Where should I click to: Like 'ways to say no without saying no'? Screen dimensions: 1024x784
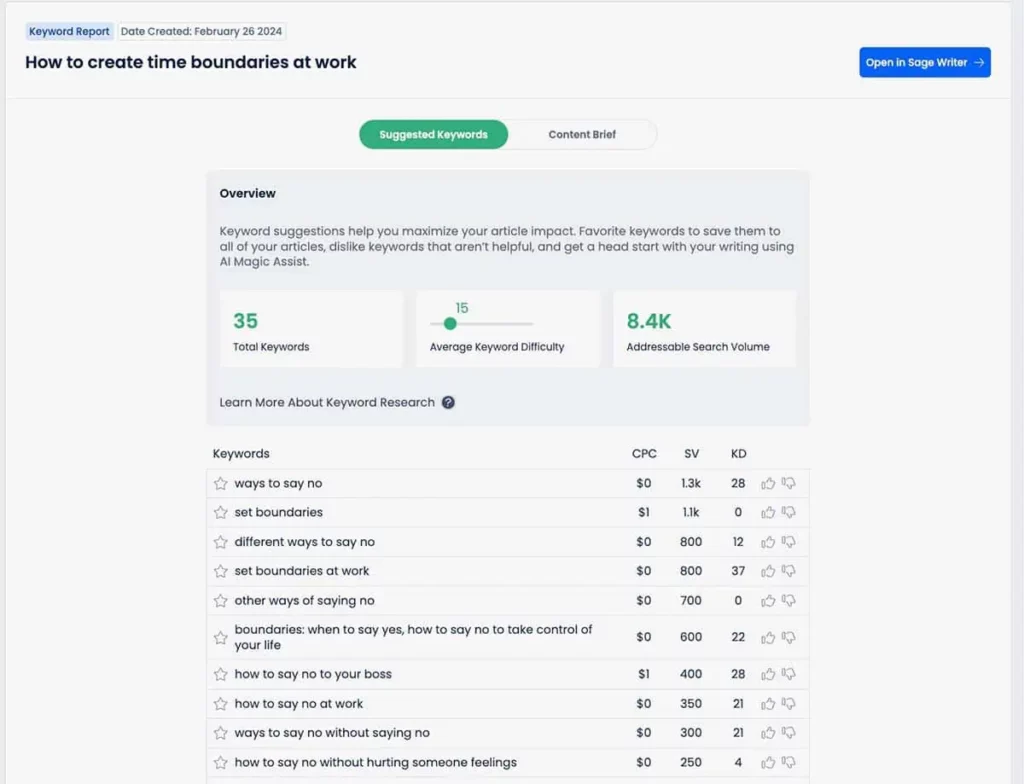pyautogui.click(x=768, y=733)
